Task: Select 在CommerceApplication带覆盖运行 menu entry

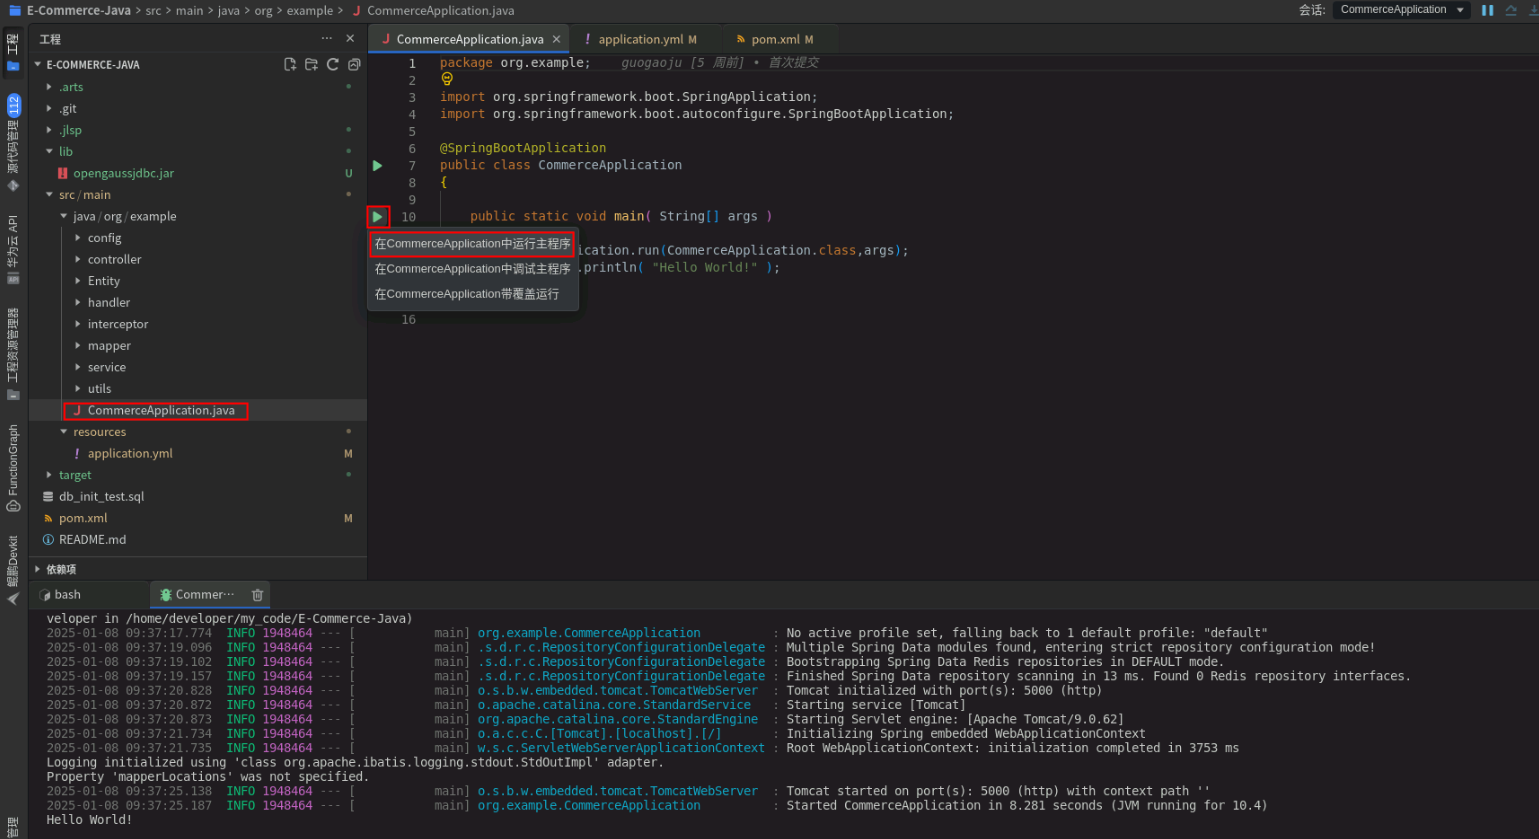Action: (473, 294)
